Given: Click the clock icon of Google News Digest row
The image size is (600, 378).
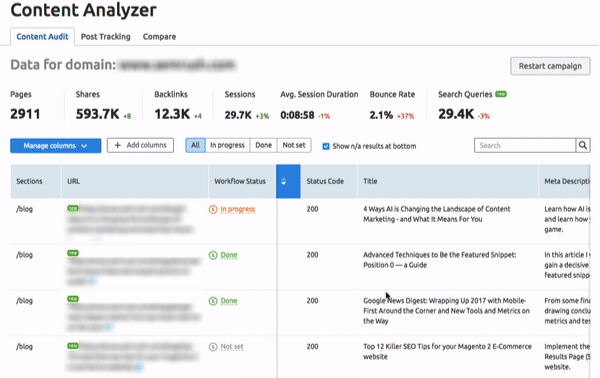Looking at the screenshot, I should point(213,301).
